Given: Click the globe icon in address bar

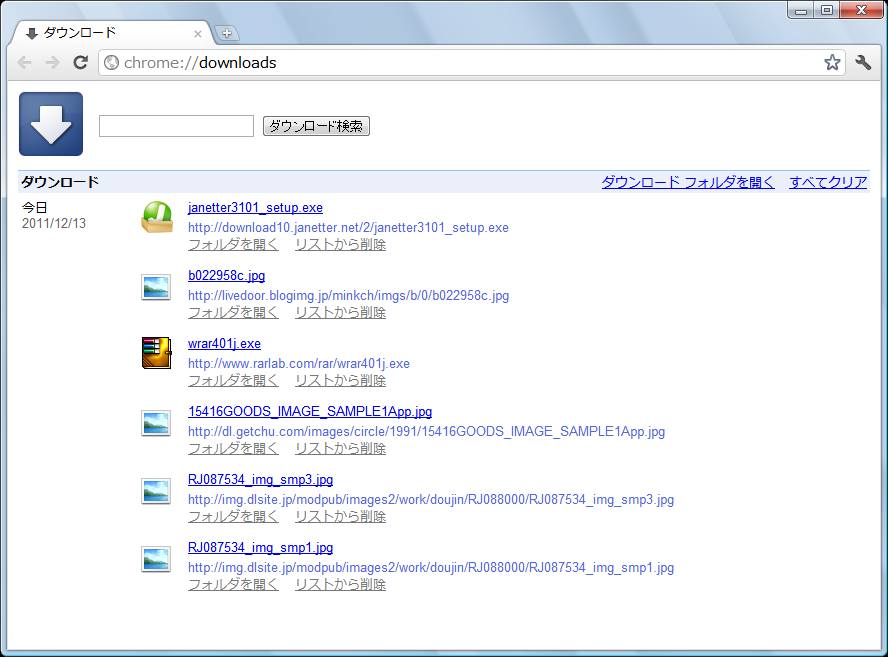Looking at the screenshot, I should click(x=112, y=62).
